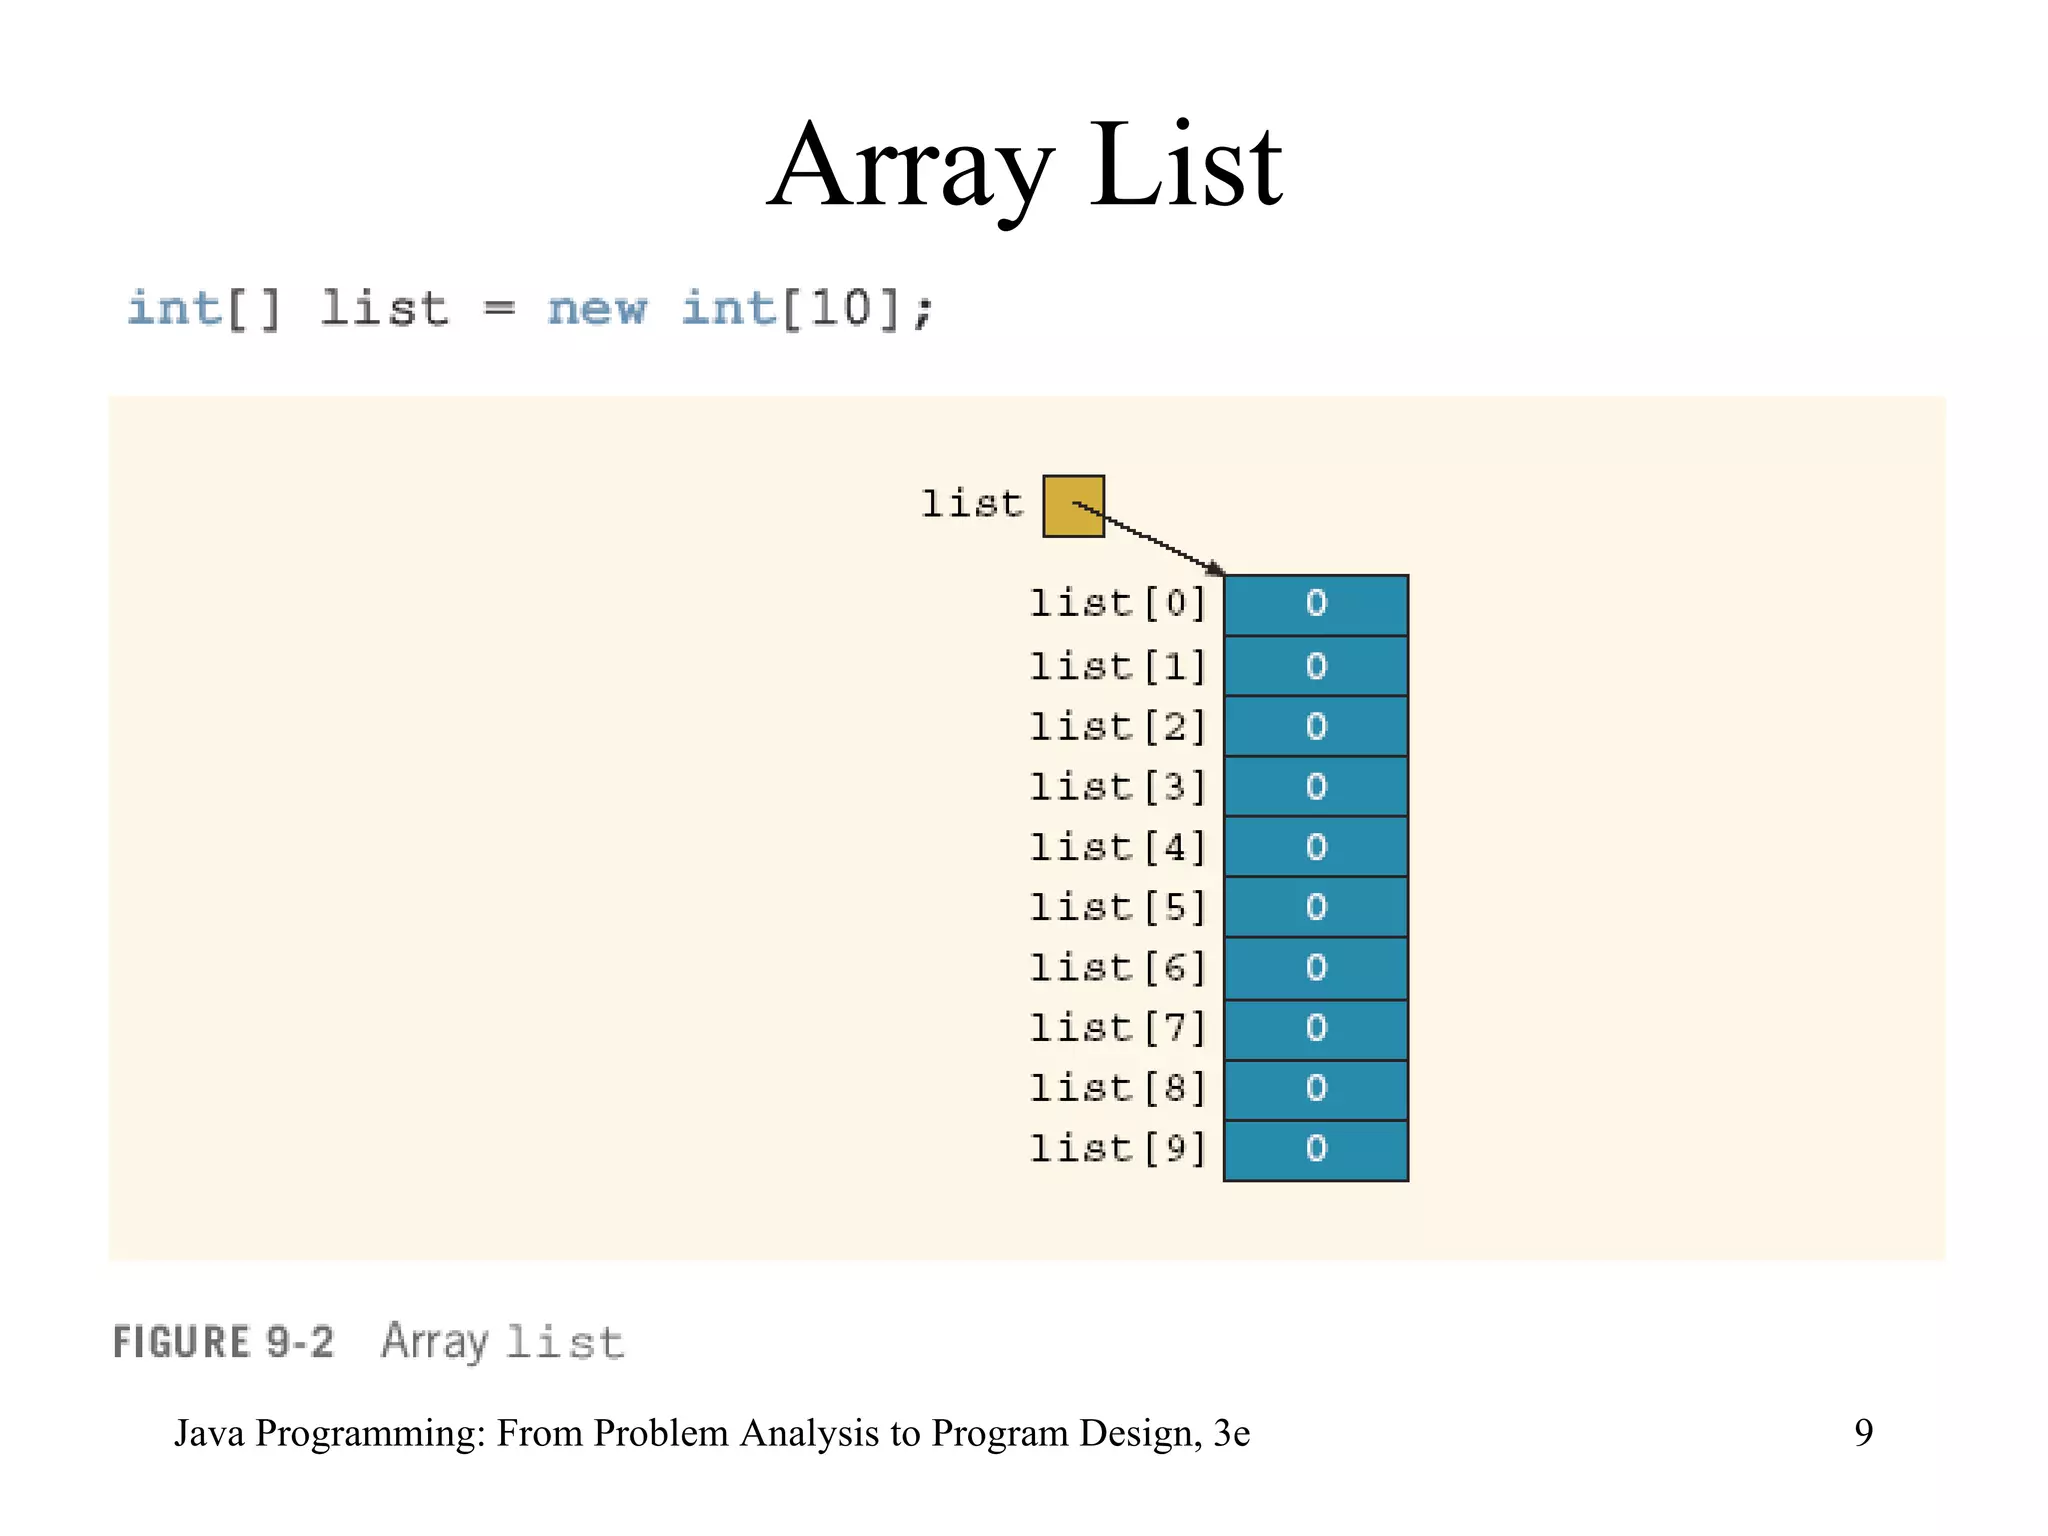Click the blue cell next to list[4]
Screen dimensions: 2048x1536
tap(1316, 847)
